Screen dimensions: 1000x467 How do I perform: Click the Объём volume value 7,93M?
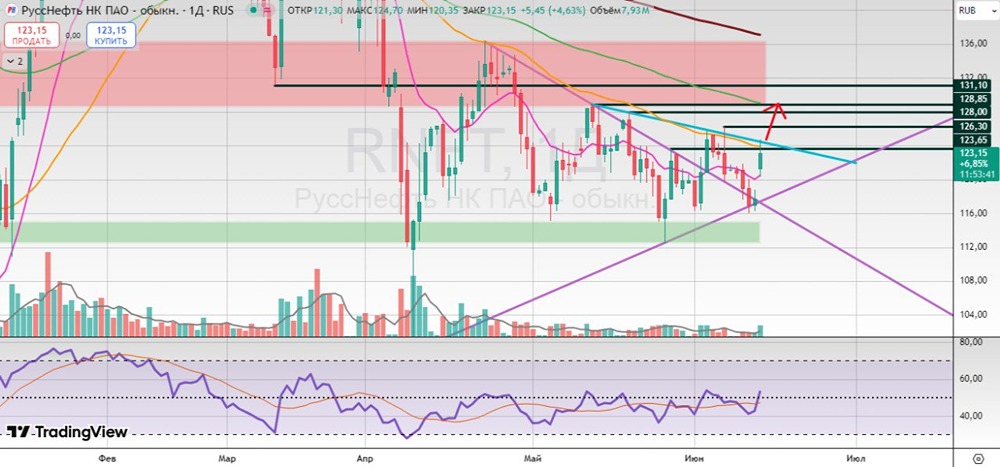click(x=633, y=11)
